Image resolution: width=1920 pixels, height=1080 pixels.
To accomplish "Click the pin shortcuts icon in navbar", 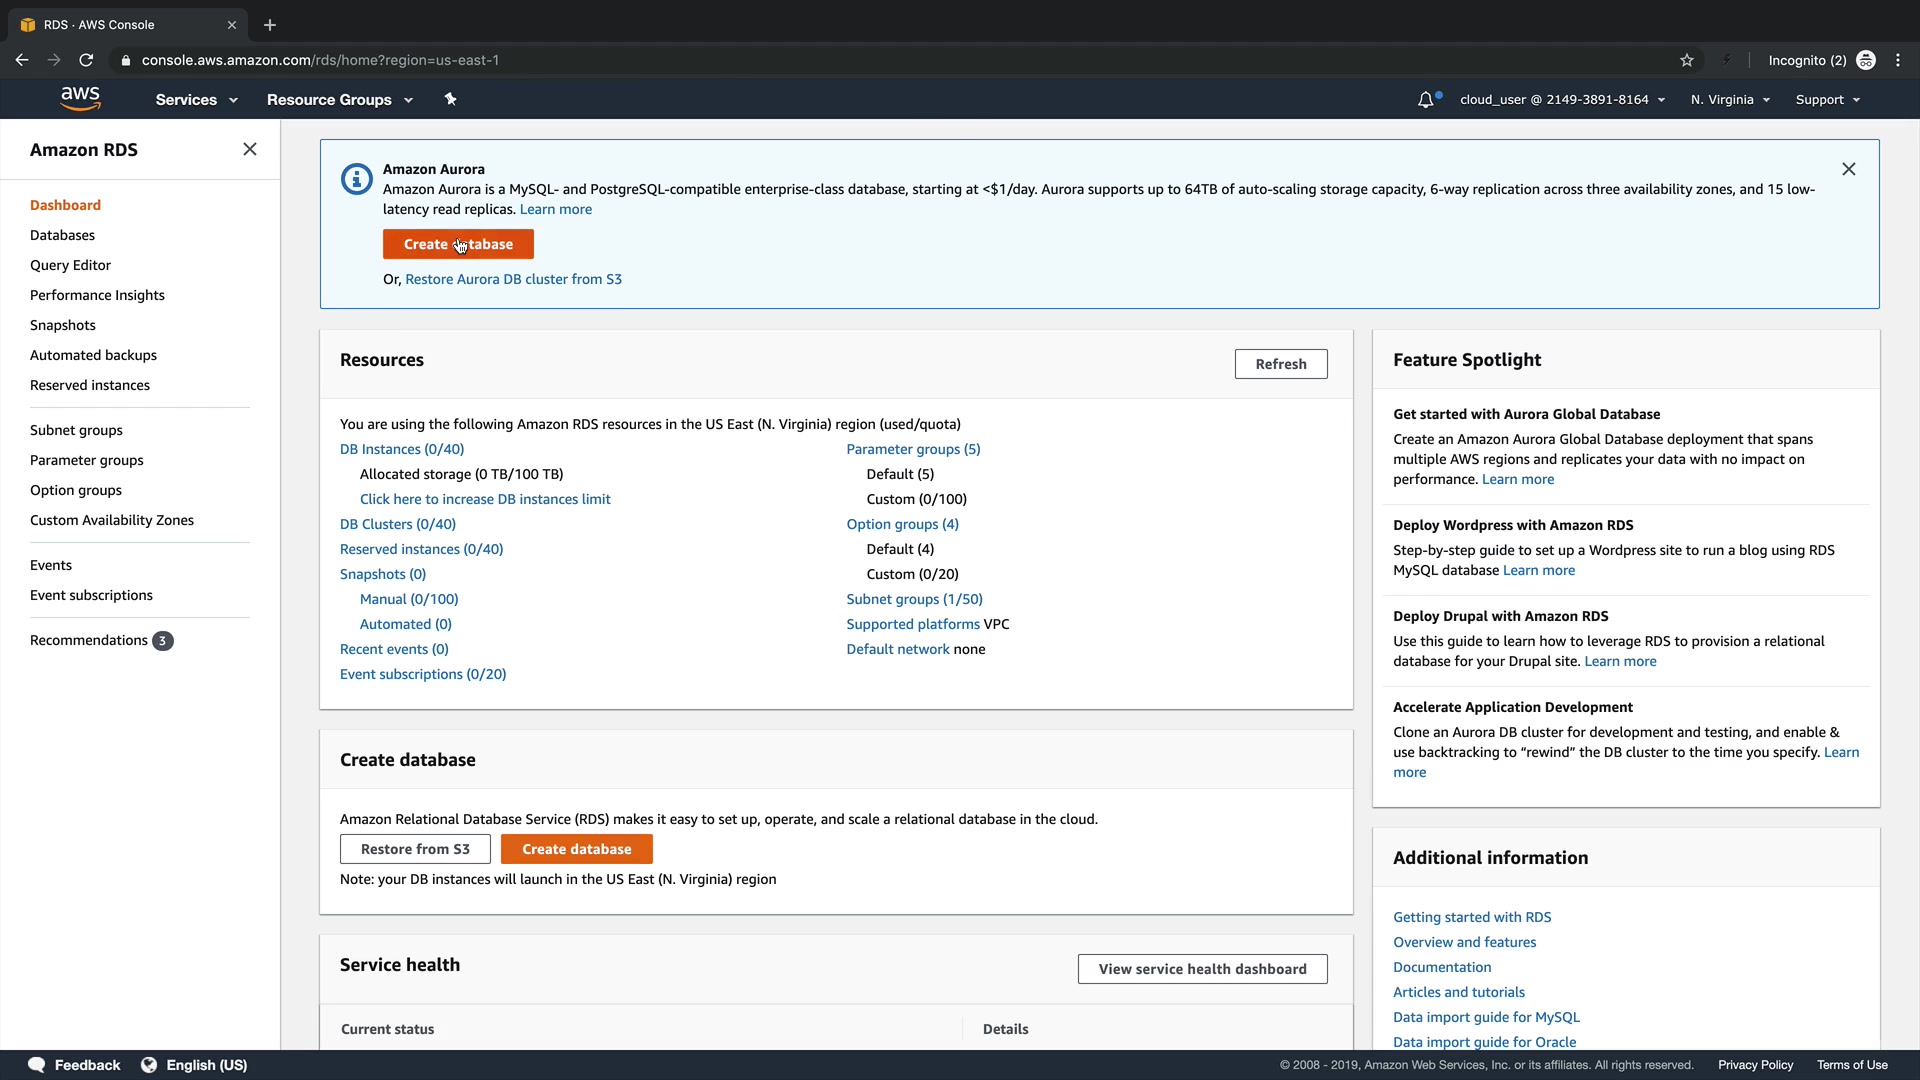I will click(450, 99).
